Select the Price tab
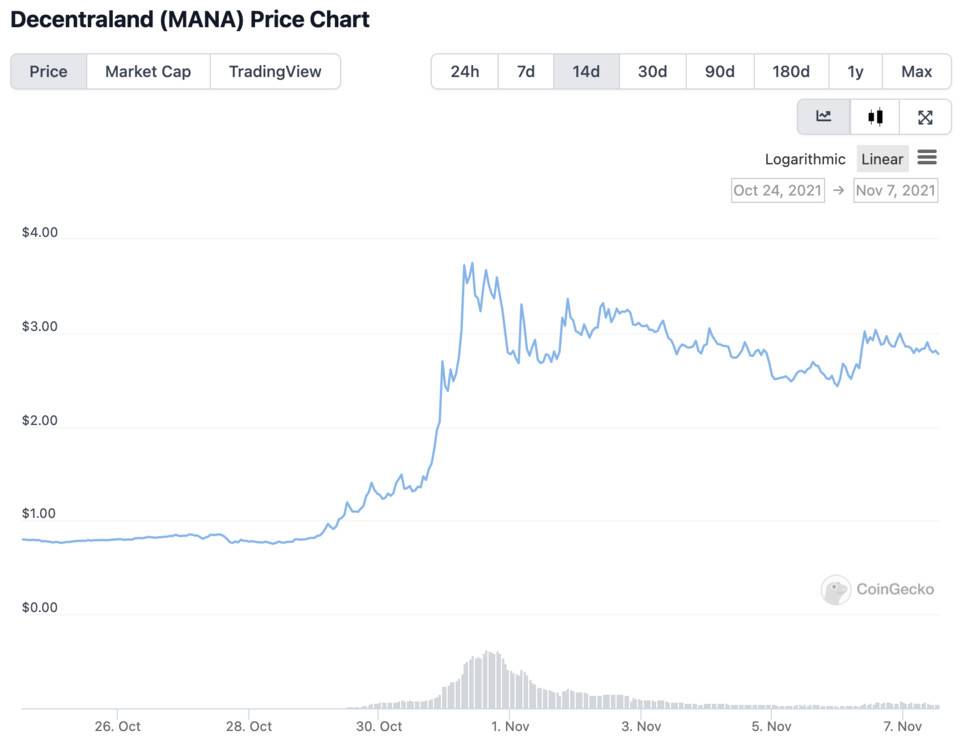 point(48,72)
